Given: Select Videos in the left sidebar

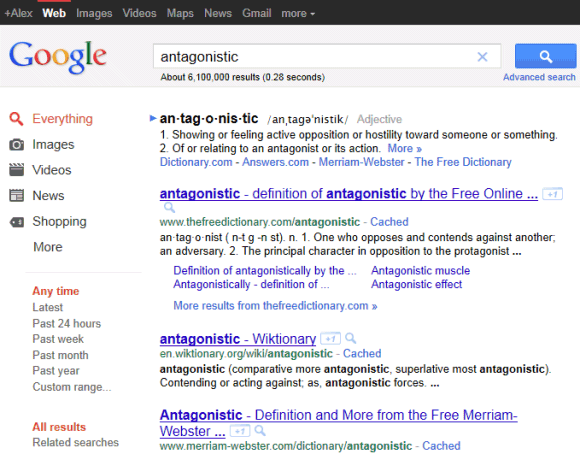Looking at the screenshot, I should 52,170.
